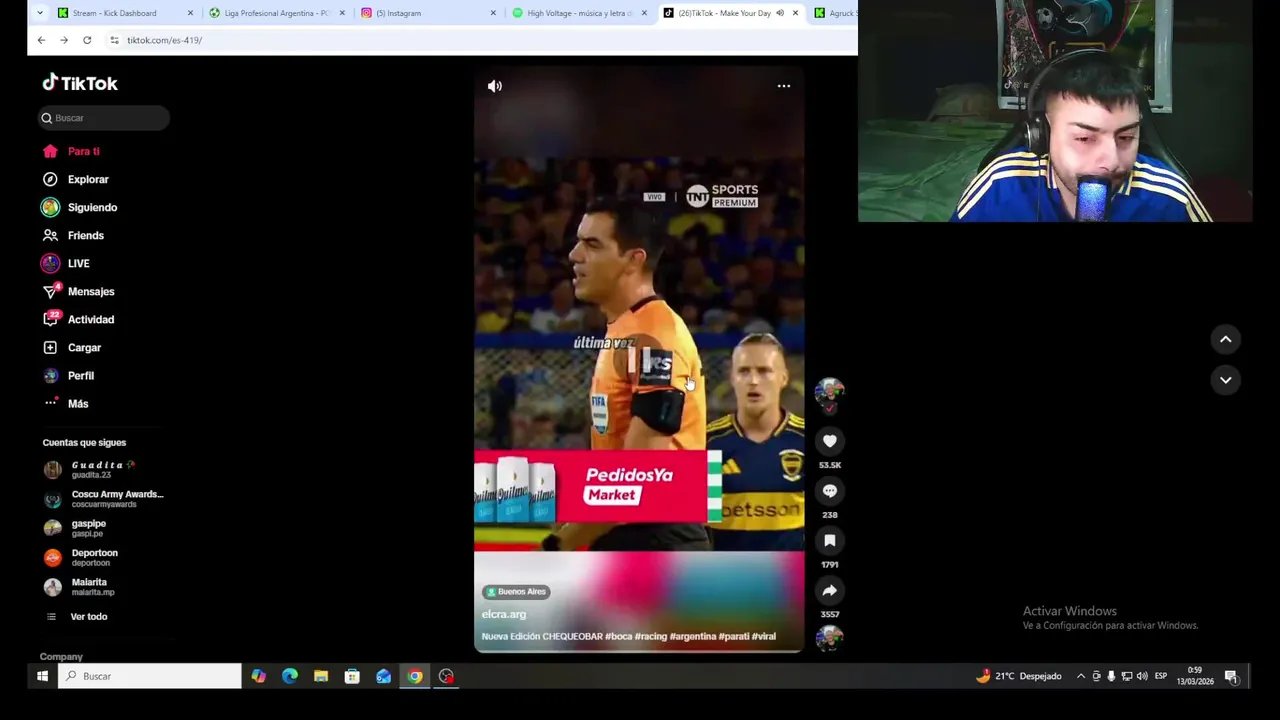Open Microsoft Store from the taskbar
The image size is (1280, 720).
point(352,677)
